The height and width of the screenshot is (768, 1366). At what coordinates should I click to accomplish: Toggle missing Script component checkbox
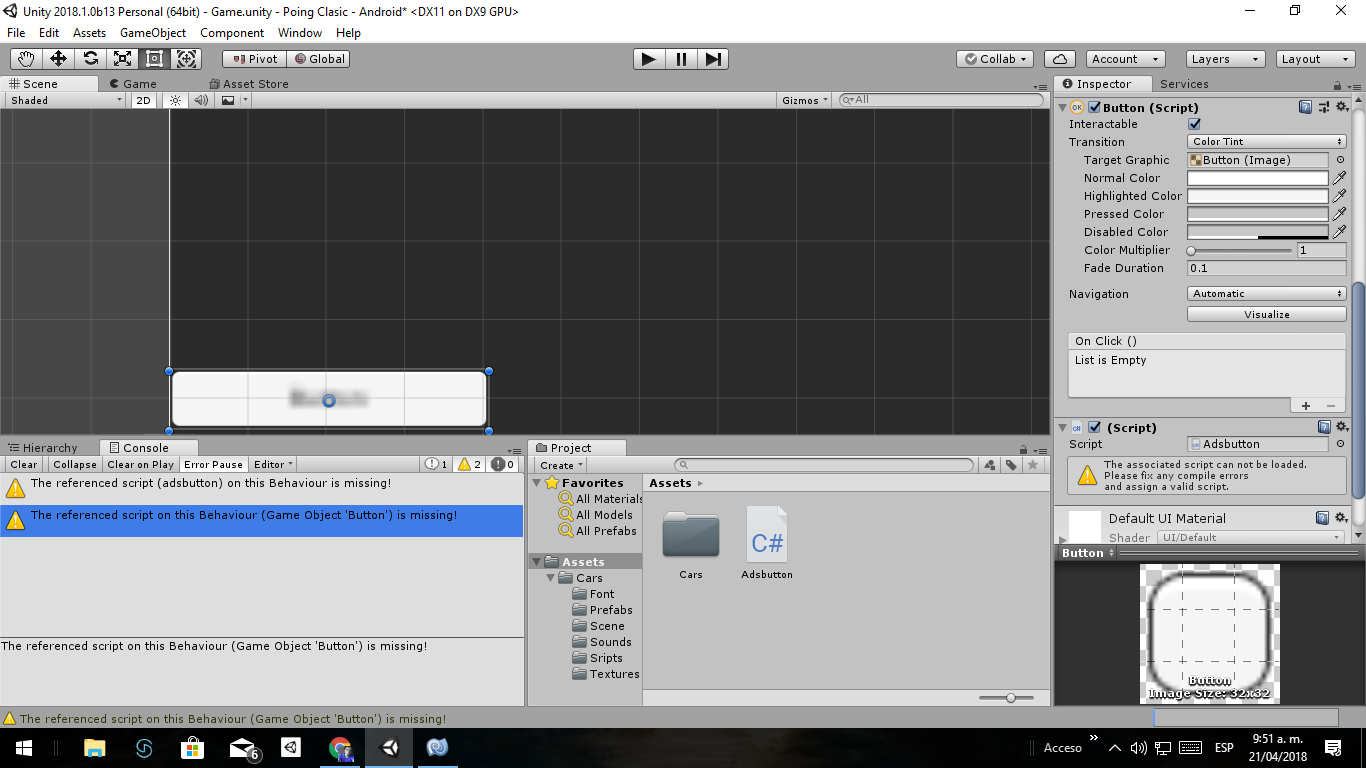(x=1094, y=427)
